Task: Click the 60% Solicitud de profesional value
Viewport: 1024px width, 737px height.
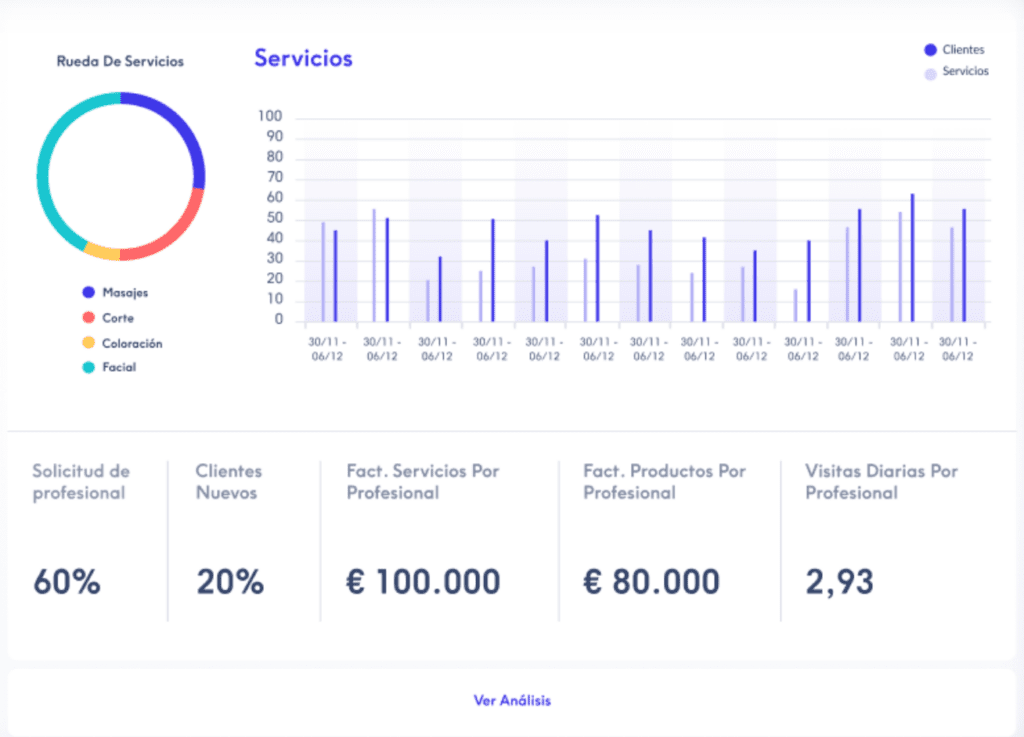Action: pos(67,582)
